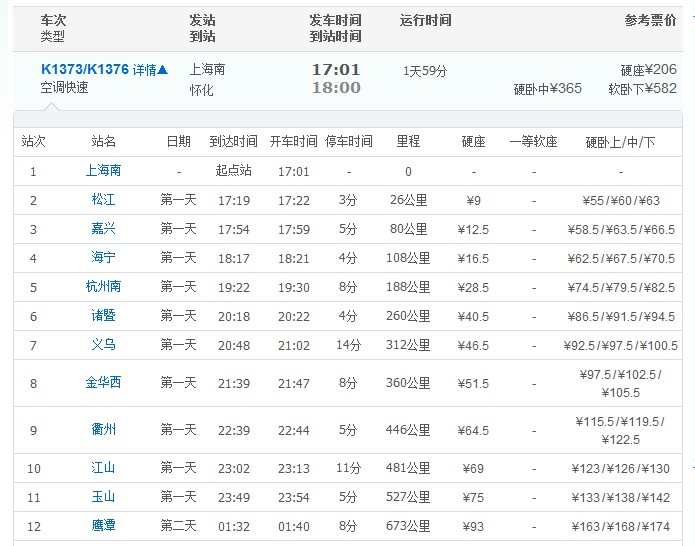Select the 海宁 station link

(x=103, y=258)
